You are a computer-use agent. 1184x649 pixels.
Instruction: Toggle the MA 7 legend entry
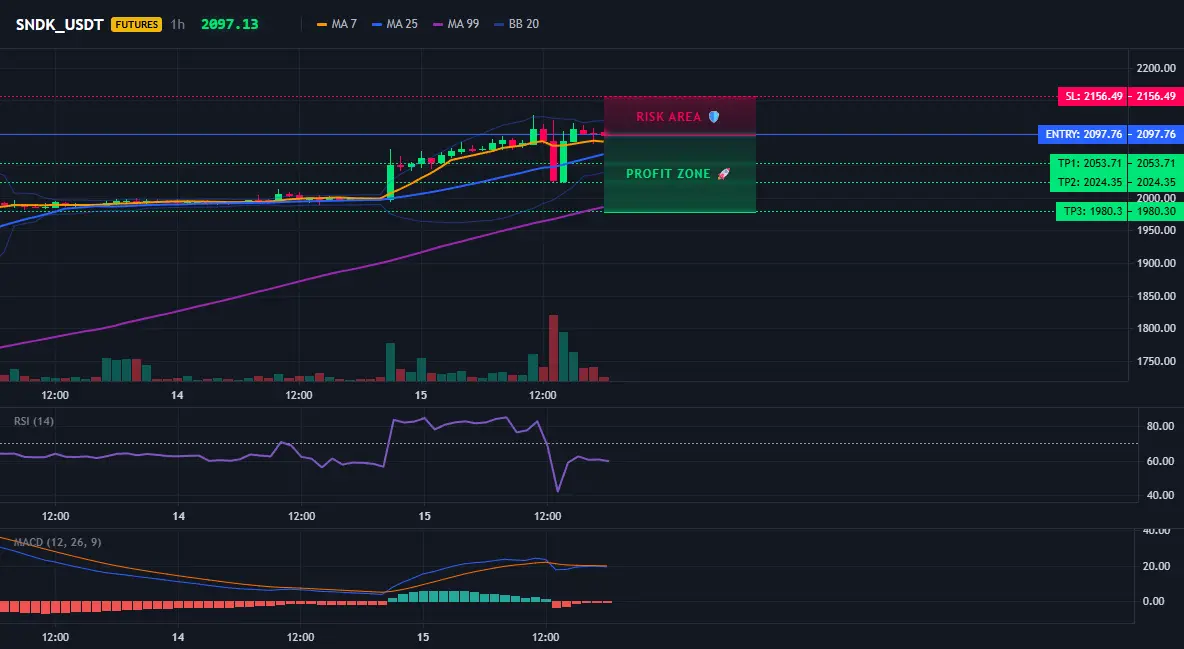click(337, 24)
